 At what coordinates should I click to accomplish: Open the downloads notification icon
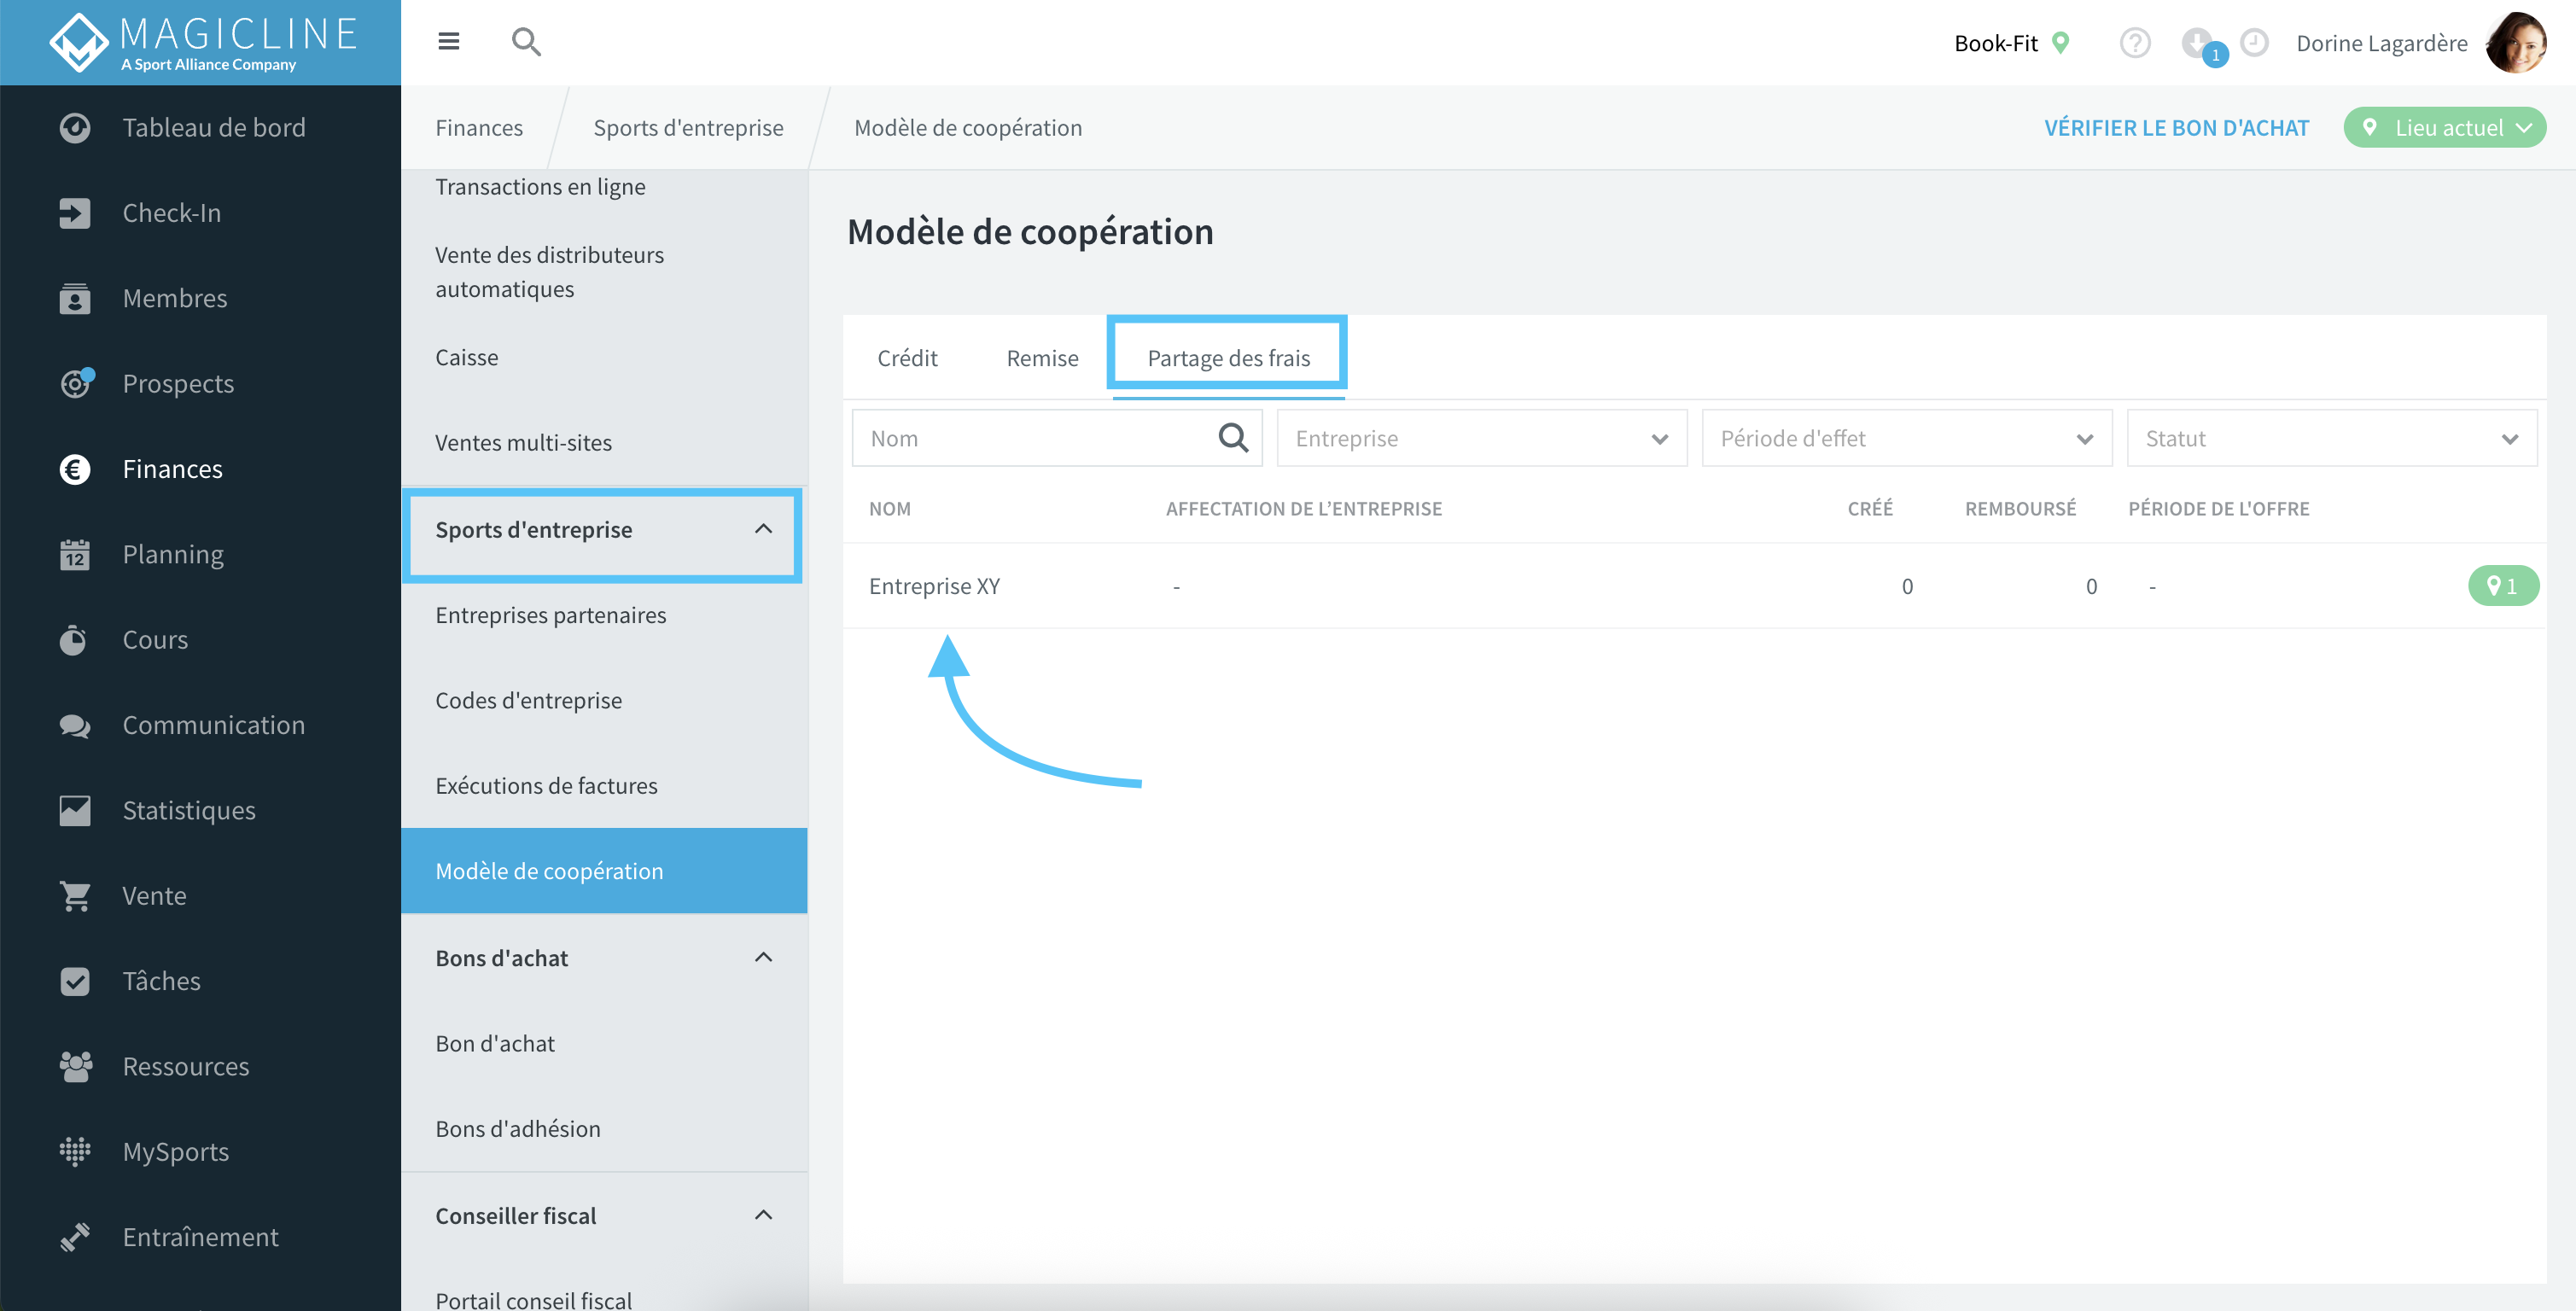click(x=2199, y=43)
